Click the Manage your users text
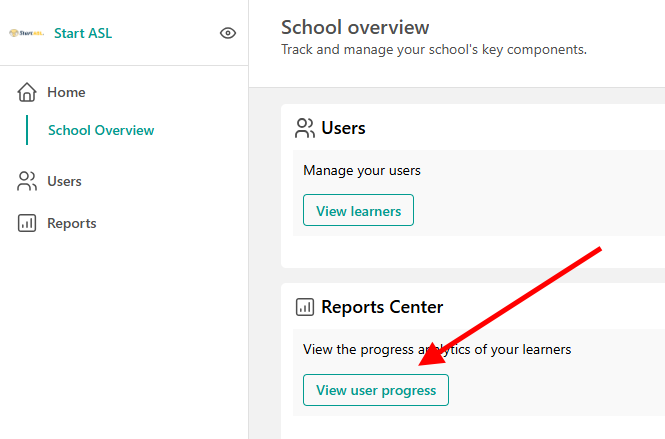 click(x=362, y=171)
